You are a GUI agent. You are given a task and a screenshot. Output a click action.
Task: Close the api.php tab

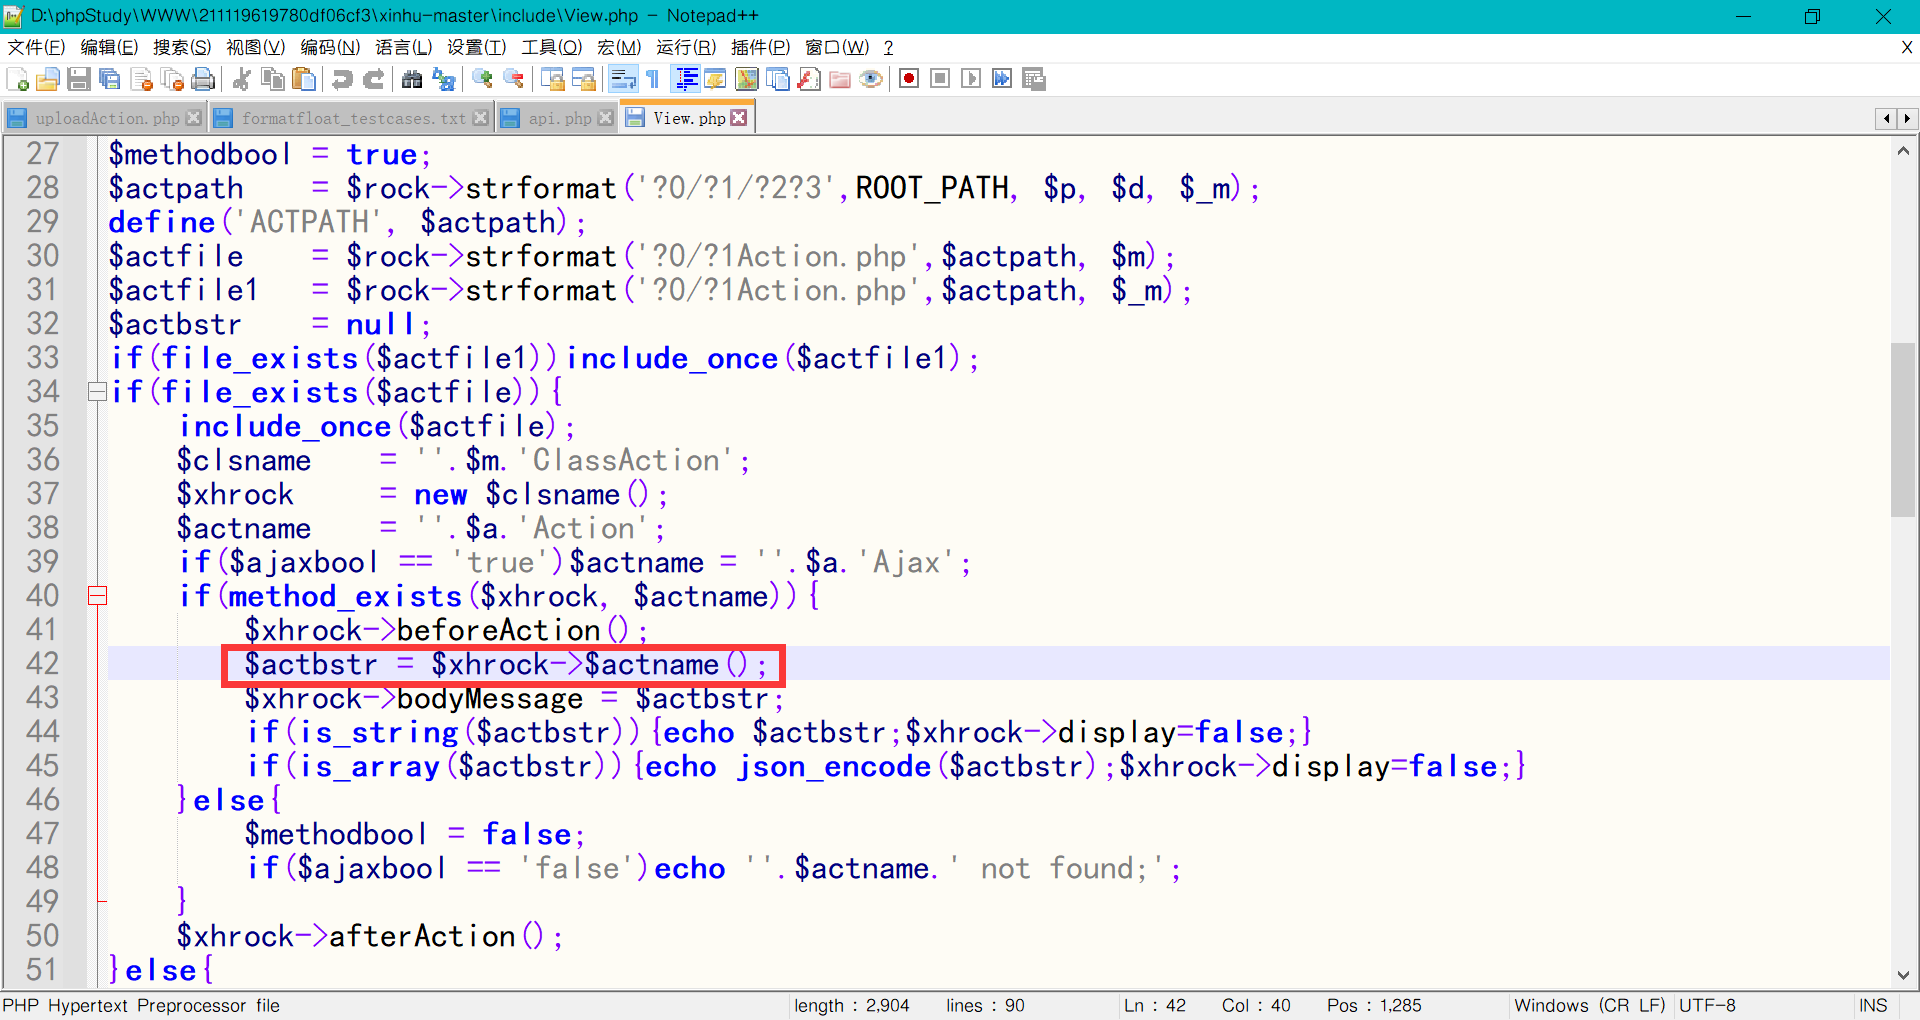coord(605,118)
